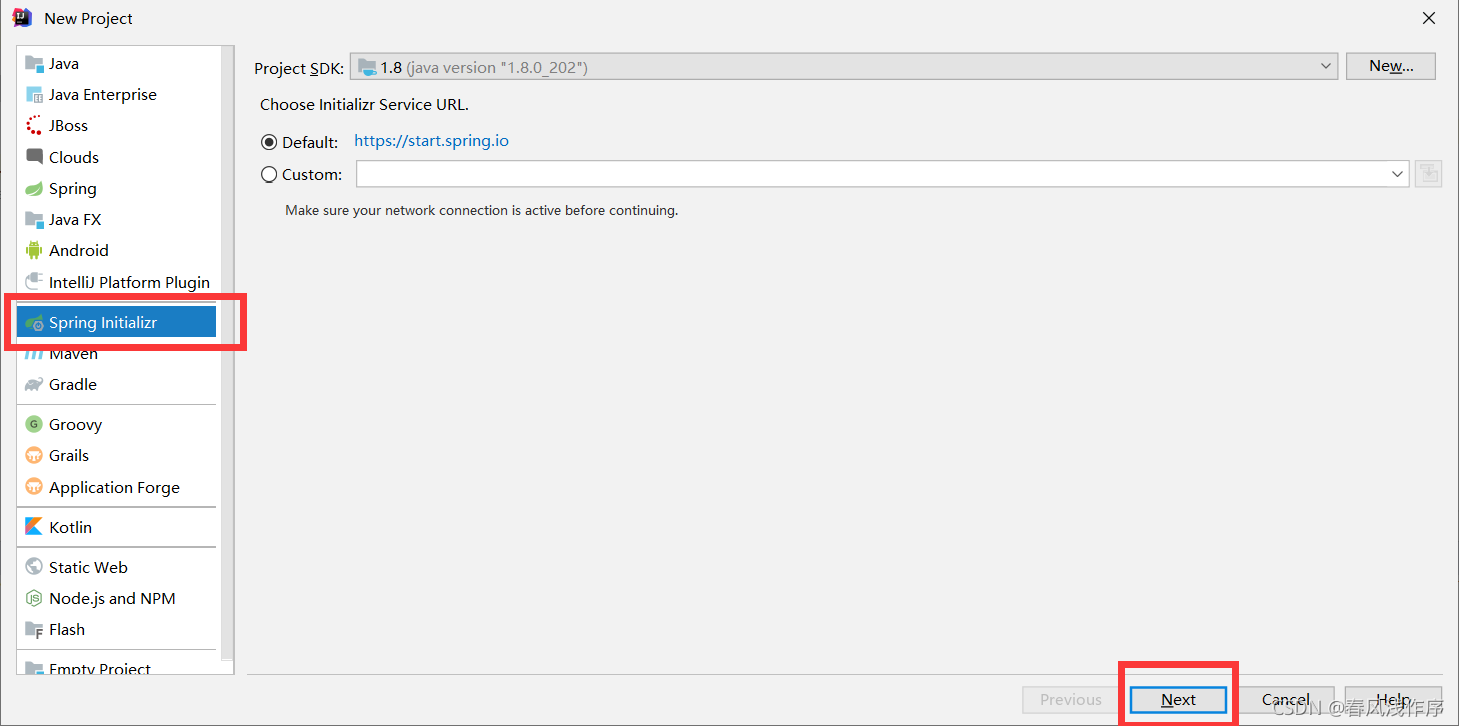Close the New Project dialog
Viewport: 1459px width, 726px height.
coord(1429,18)
